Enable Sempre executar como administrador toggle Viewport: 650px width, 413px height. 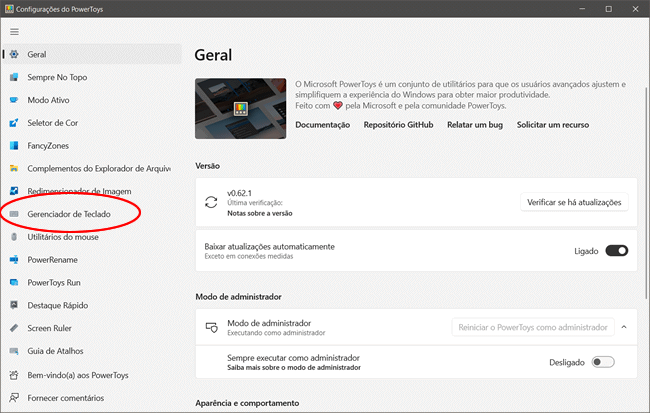603,362
